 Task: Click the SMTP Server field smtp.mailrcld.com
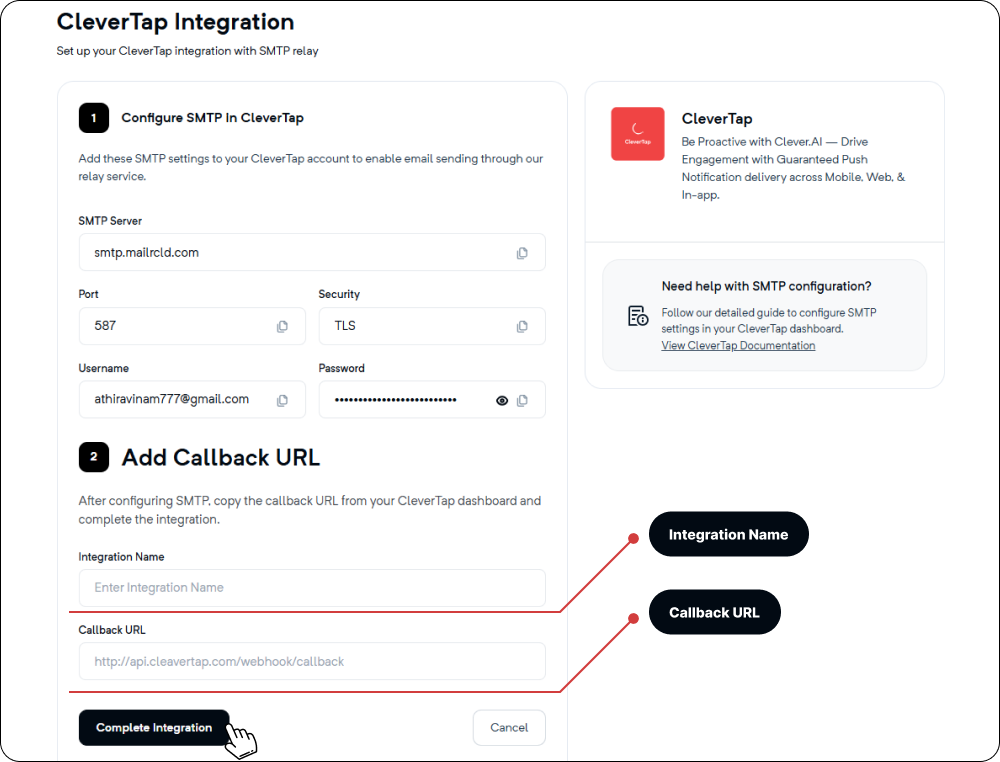[x=312, y=253]
